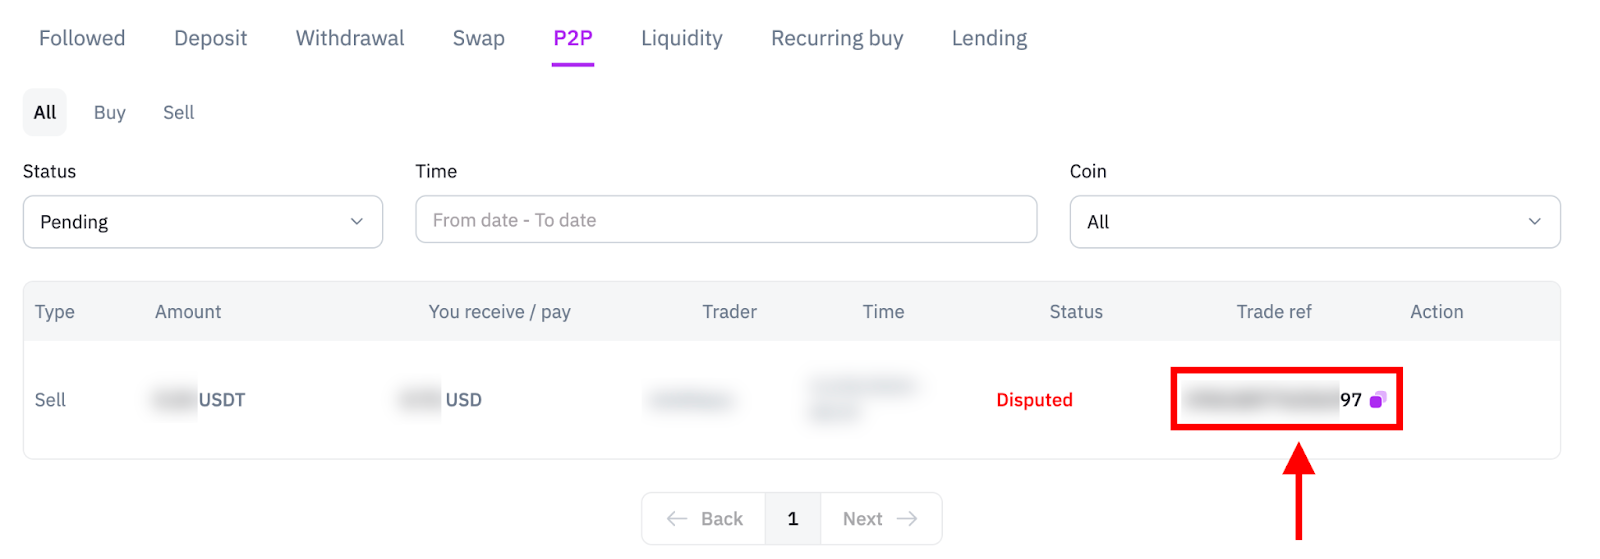This screenshot has width=1600, height=559.
Task: Switch to the Followed tab
Action: point(82,38)
